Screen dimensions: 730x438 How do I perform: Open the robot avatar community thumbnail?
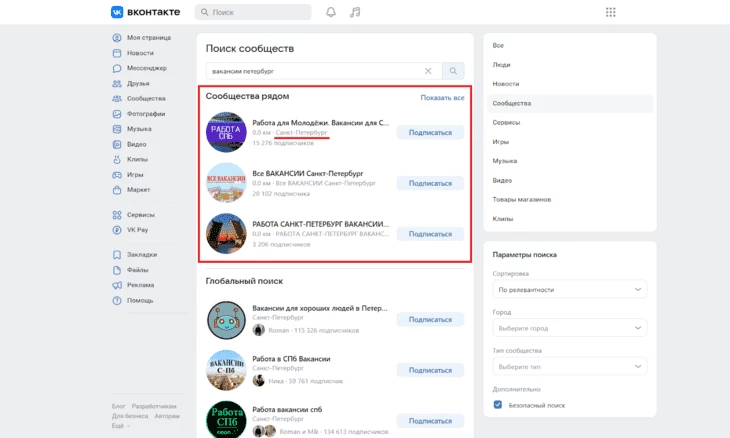(226, 320)
